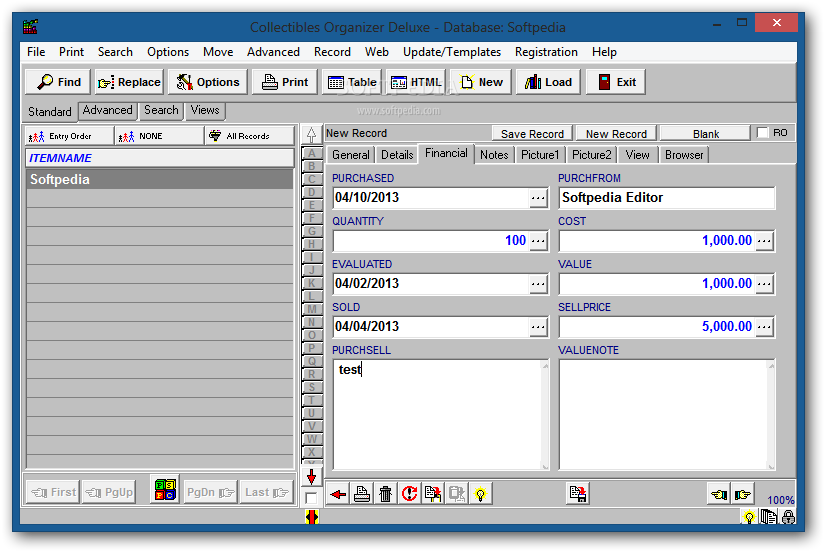
Task: Select the Views panel tab
Action: [205, 111]
